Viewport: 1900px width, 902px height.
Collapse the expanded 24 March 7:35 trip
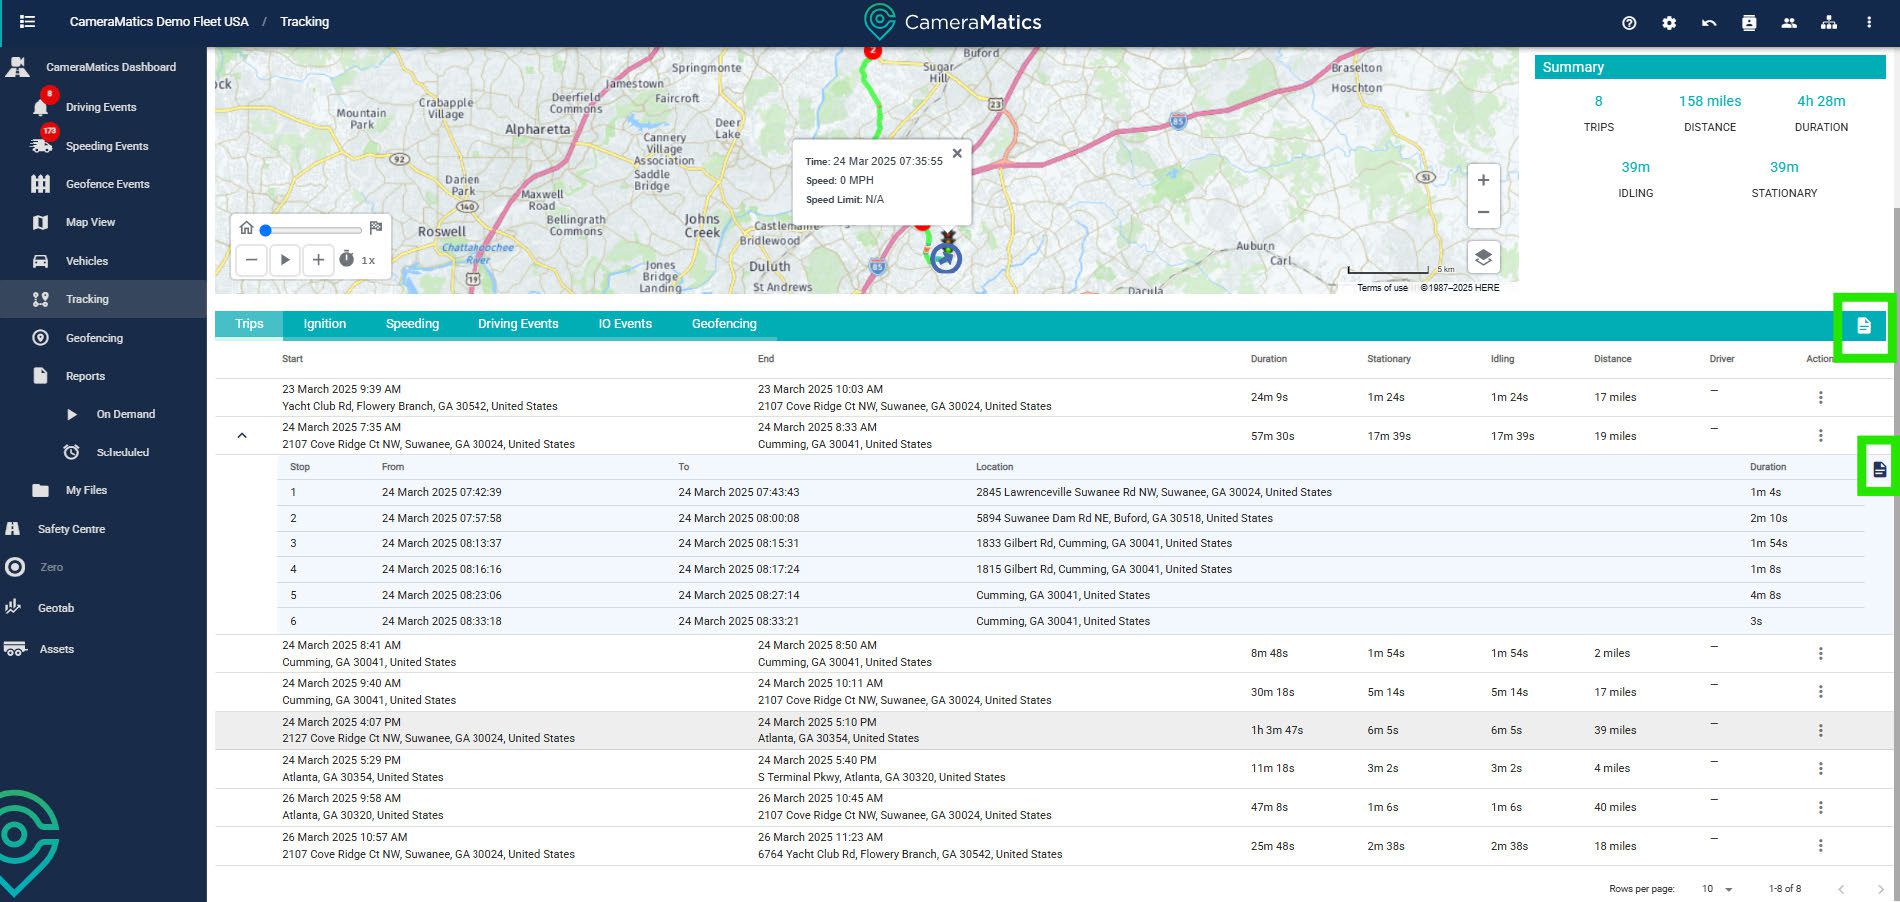[x=242, y=436]
